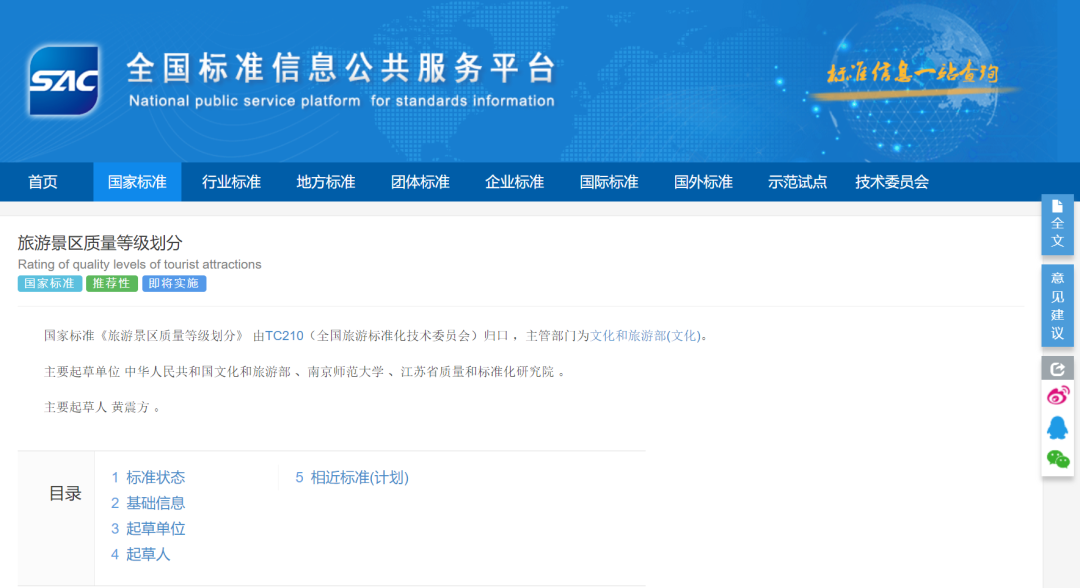Share to Weibo via sidebar icon
Screen dimensions: 1080x588
tap(1057, 396)
